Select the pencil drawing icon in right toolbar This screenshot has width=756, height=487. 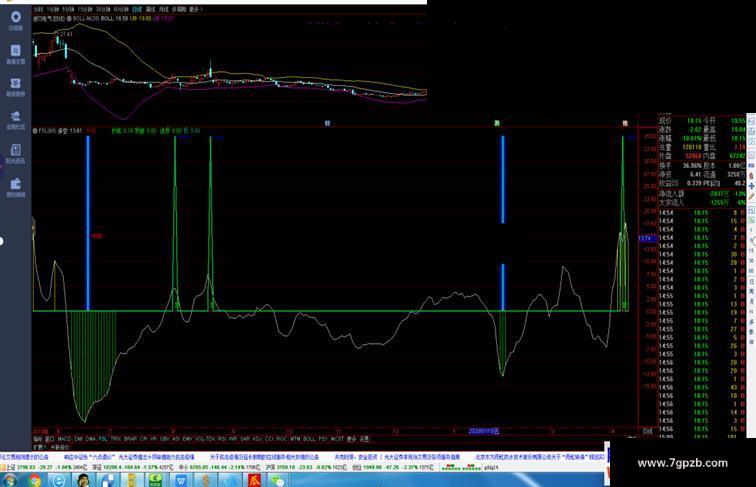[x=751, y=196]
